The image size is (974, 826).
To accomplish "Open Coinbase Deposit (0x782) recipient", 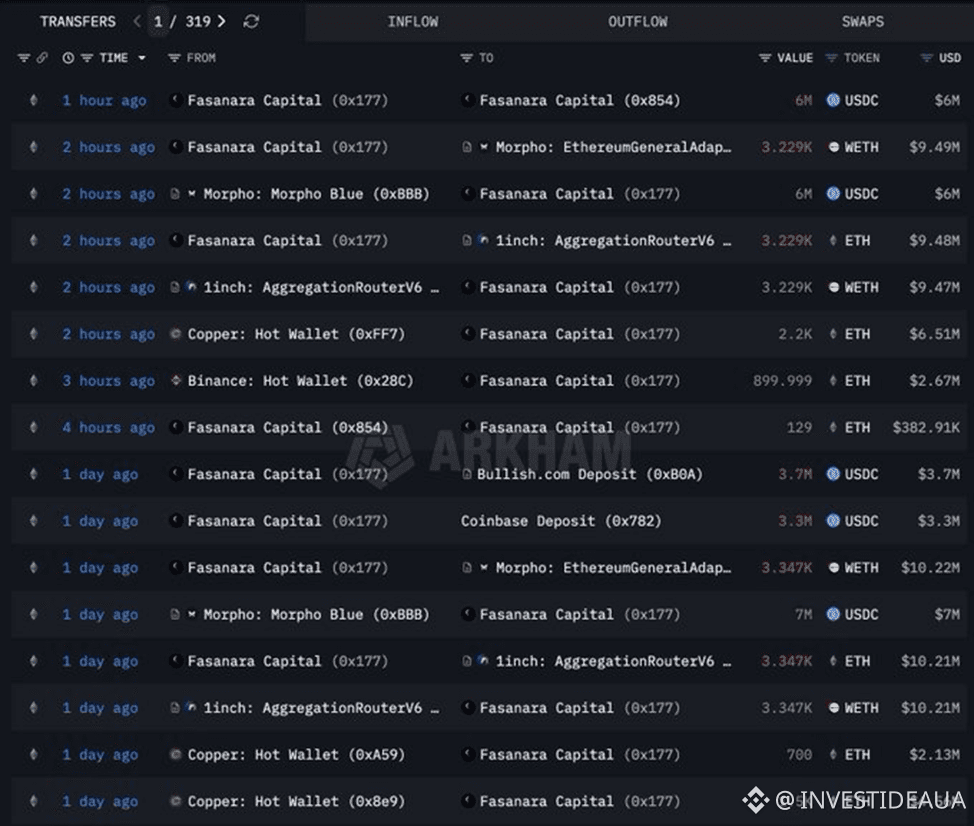I will coord(561,521).
